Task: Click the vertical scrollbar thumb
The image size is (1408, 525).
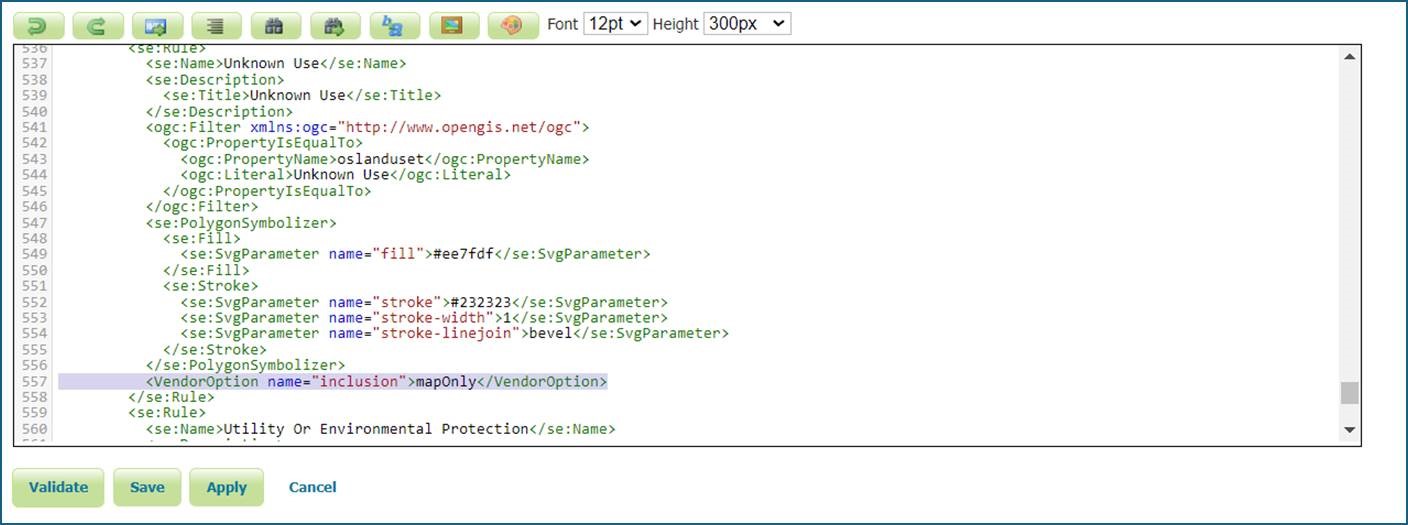Action: point(1350,393)
